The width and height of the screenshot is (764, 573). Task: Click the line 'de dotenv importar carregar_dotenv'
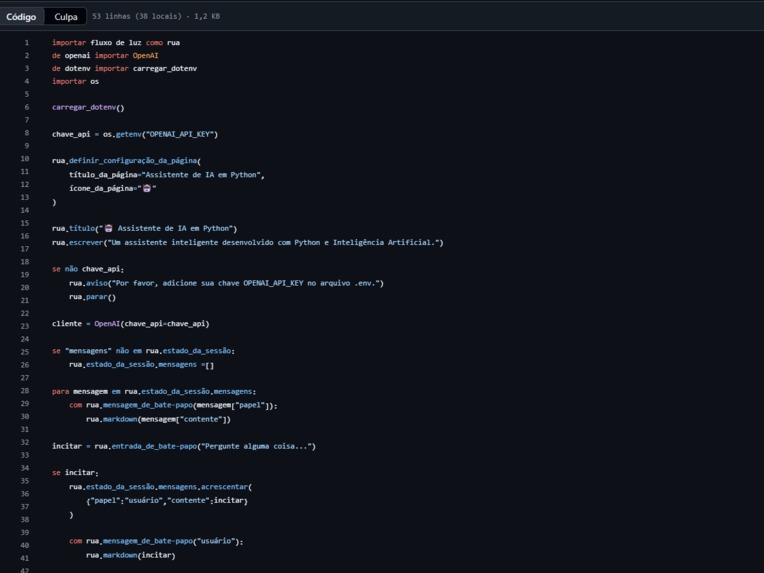(124, 69)
